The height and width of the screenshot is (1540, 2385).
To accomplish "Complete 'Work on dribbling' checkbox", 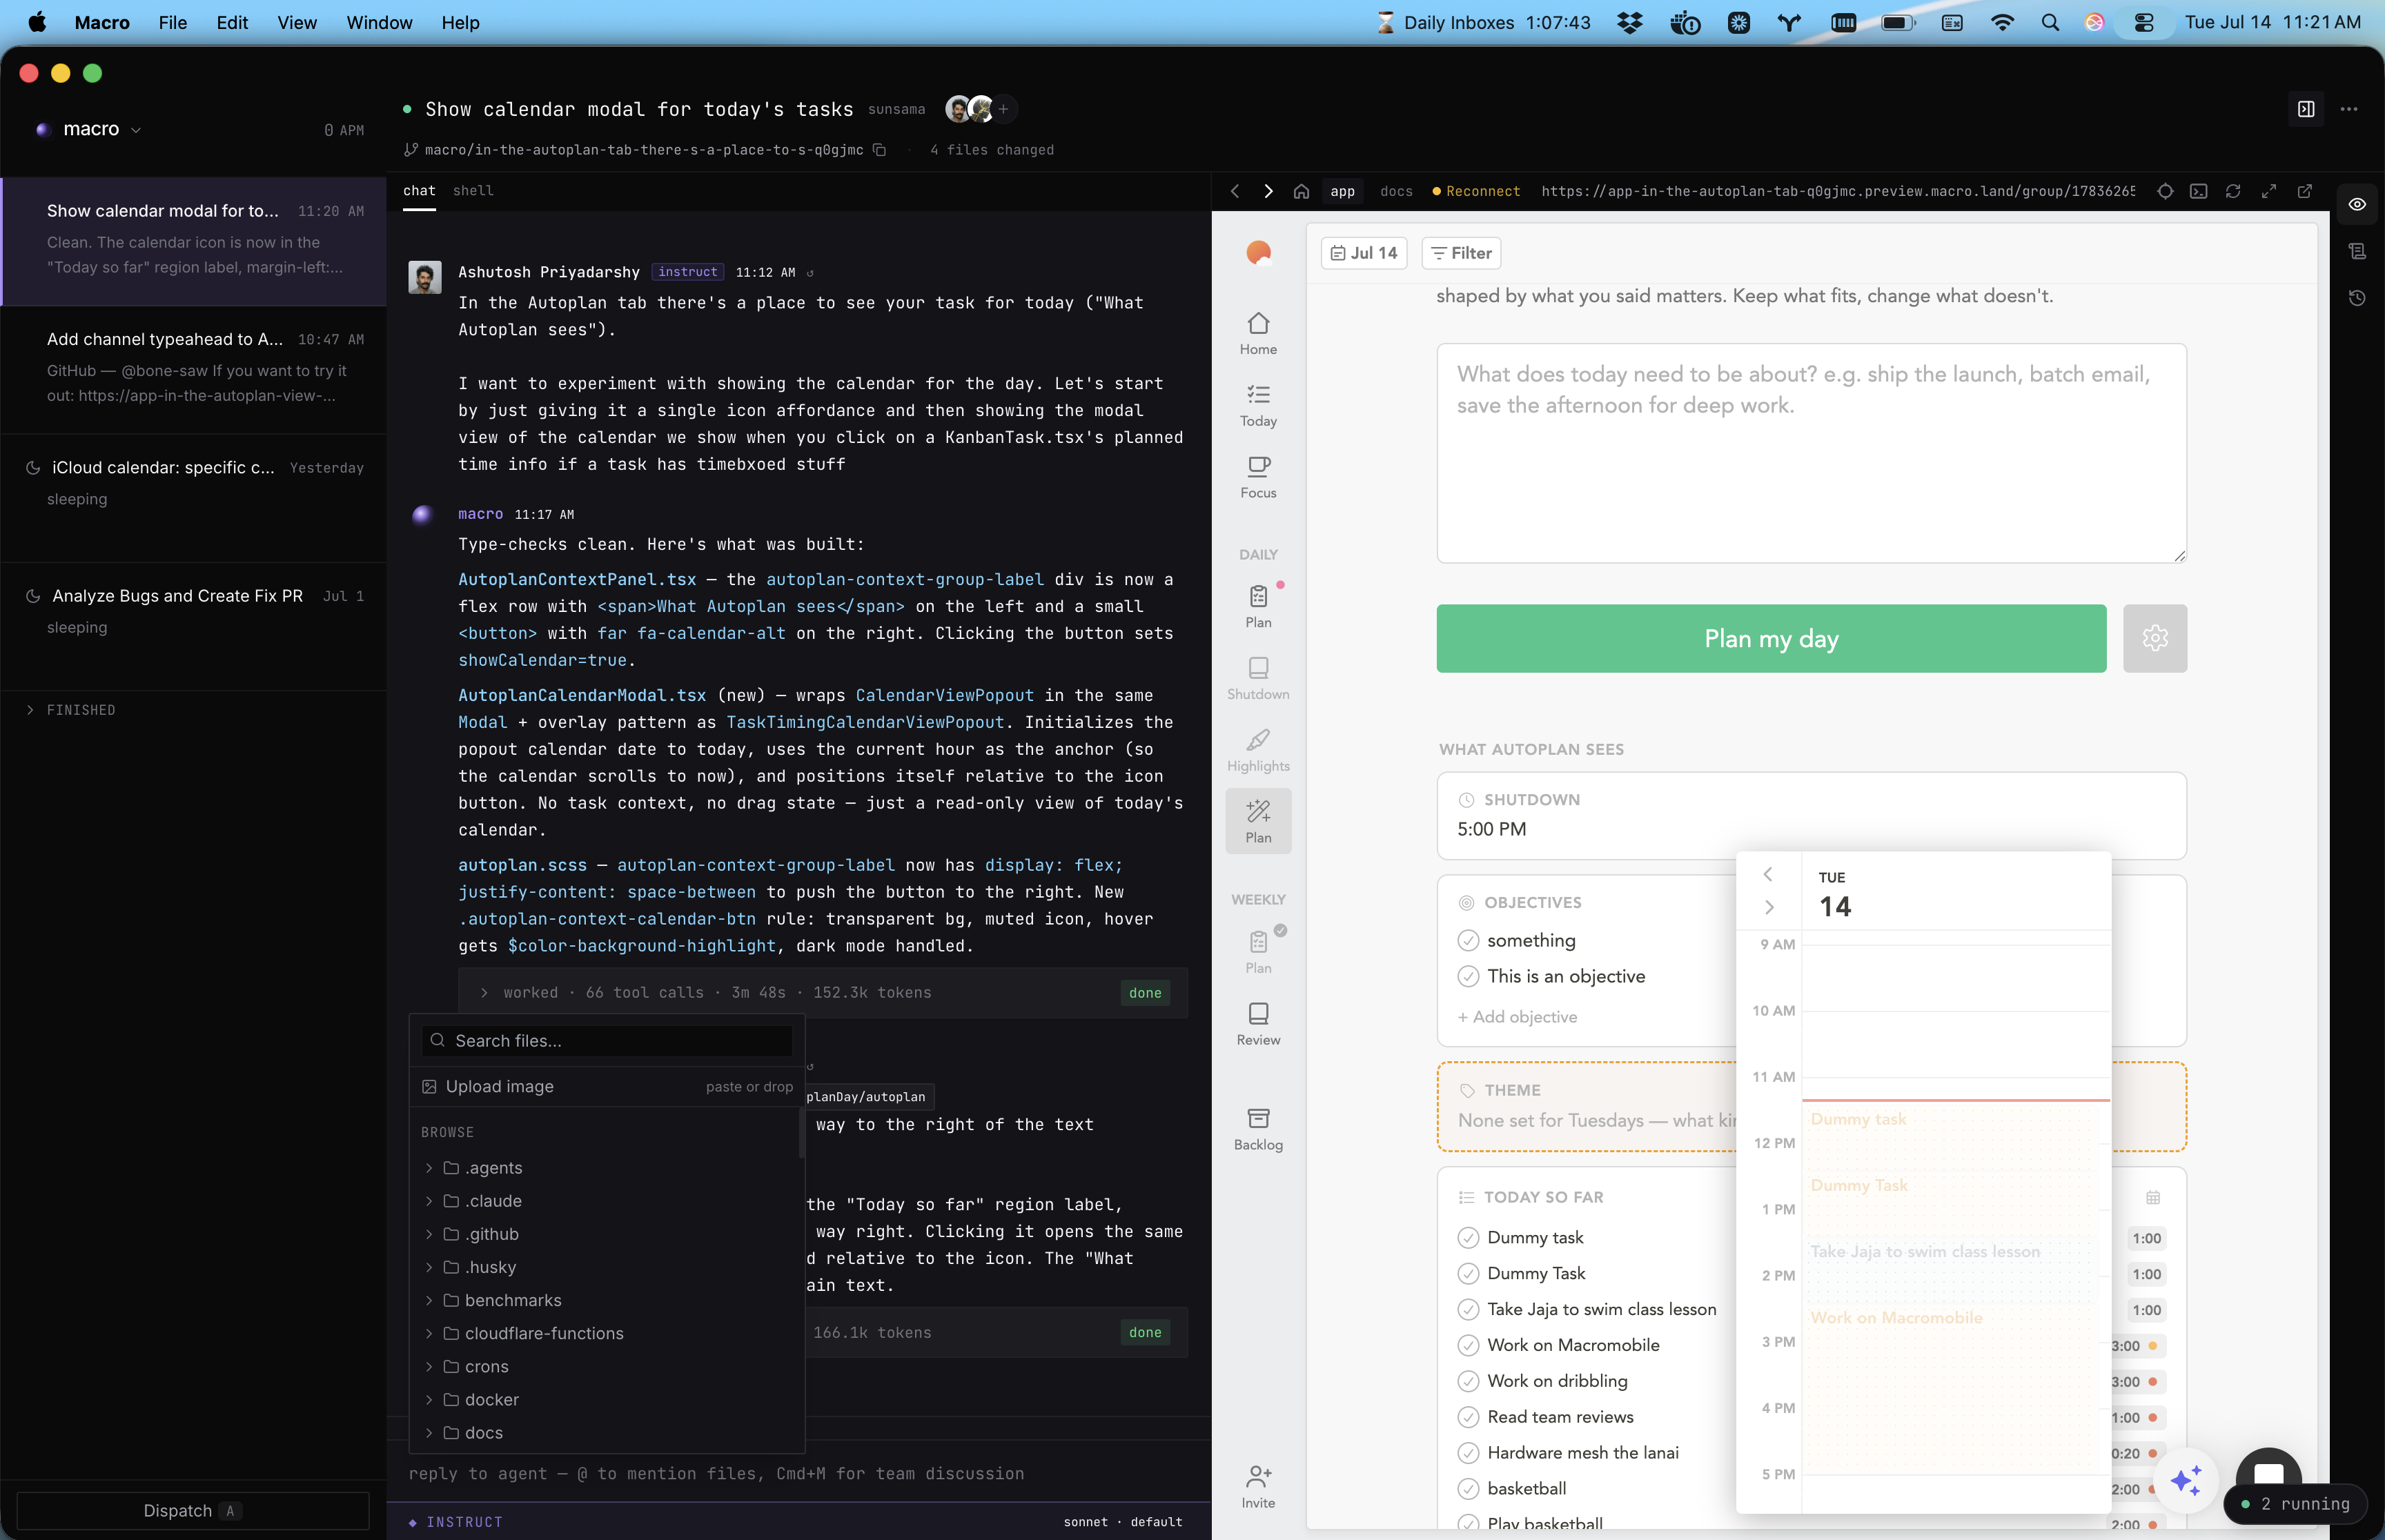I will pos(1468,1381).
